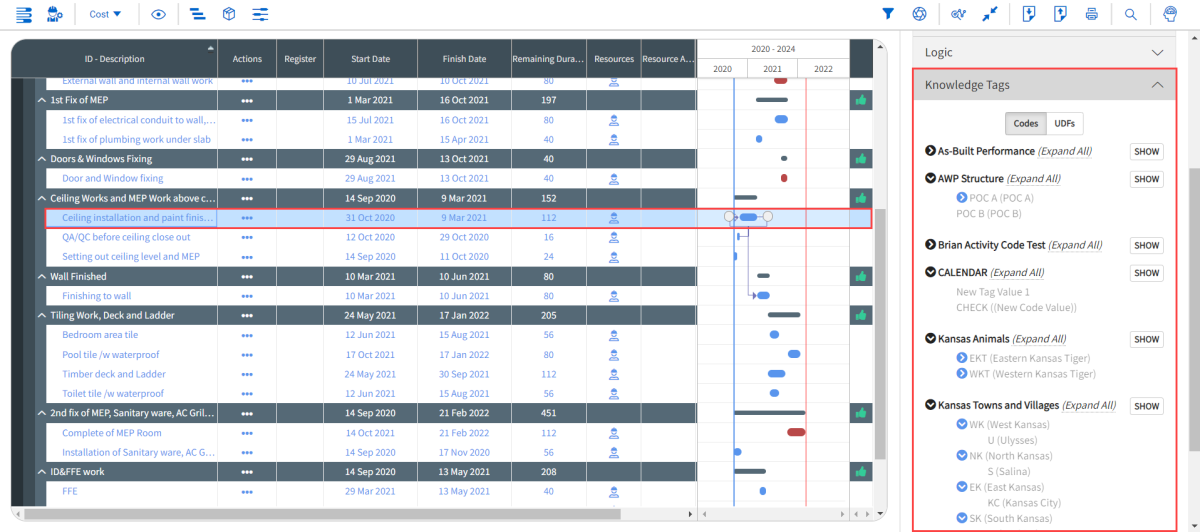
Task: Click SHOW button for CALENDAR
Action: tap(1147, 273)
